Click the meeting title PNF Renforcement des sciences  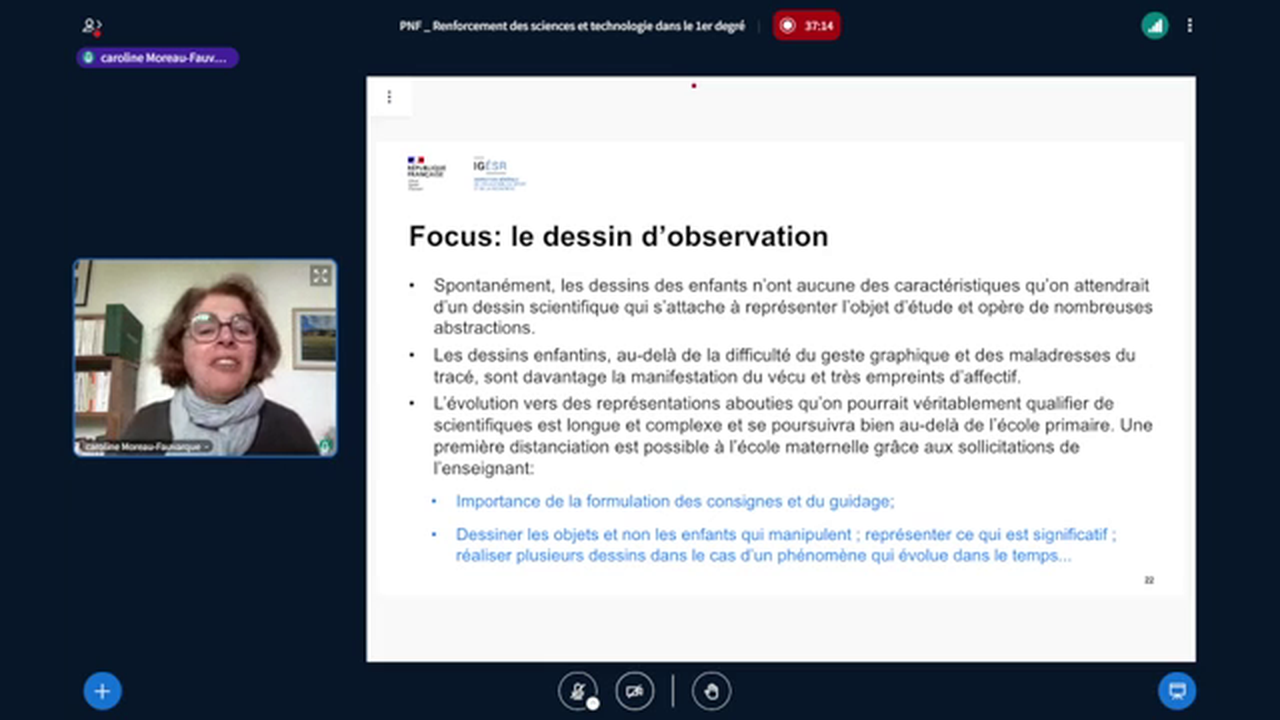(572, 26)
